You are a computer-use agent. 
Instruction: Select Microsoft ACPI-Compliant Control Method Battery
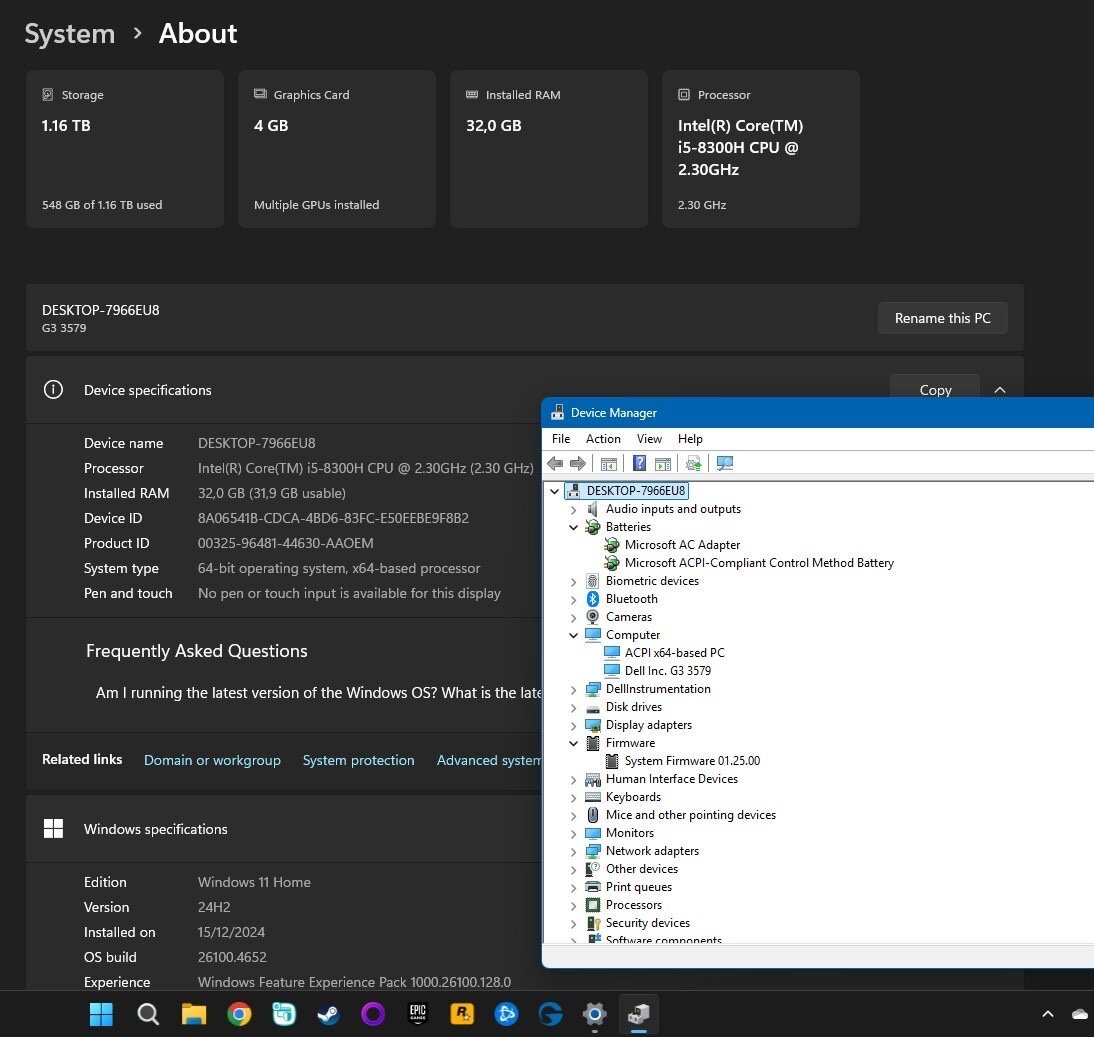click(x=759, y=563)
